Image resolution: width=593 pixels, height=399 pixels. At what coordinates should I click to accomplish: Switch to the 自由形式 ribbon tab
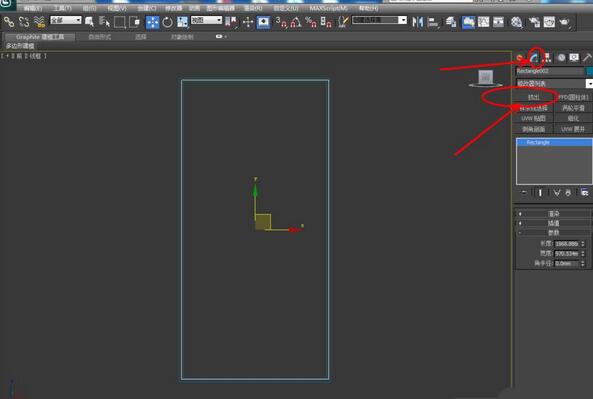click(x=100, y=37)
